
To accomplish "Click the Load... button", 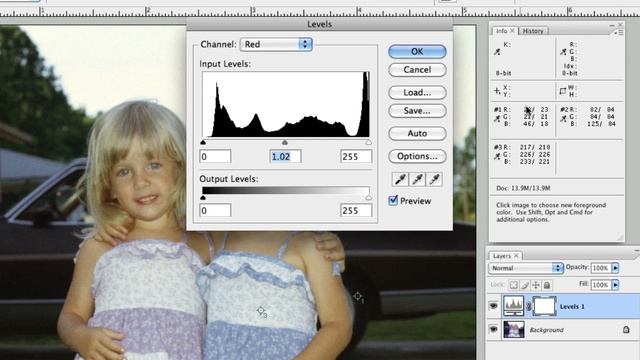I will pos(417,93).
